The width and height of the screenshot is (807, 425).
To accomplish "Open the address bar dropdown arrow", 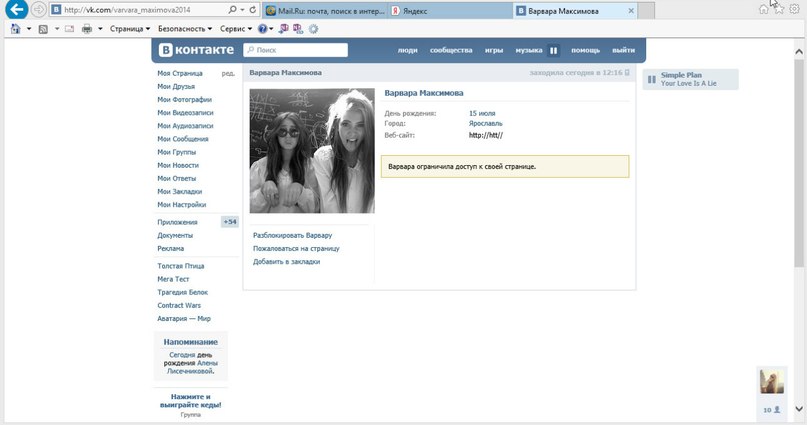I will [242, 10].
